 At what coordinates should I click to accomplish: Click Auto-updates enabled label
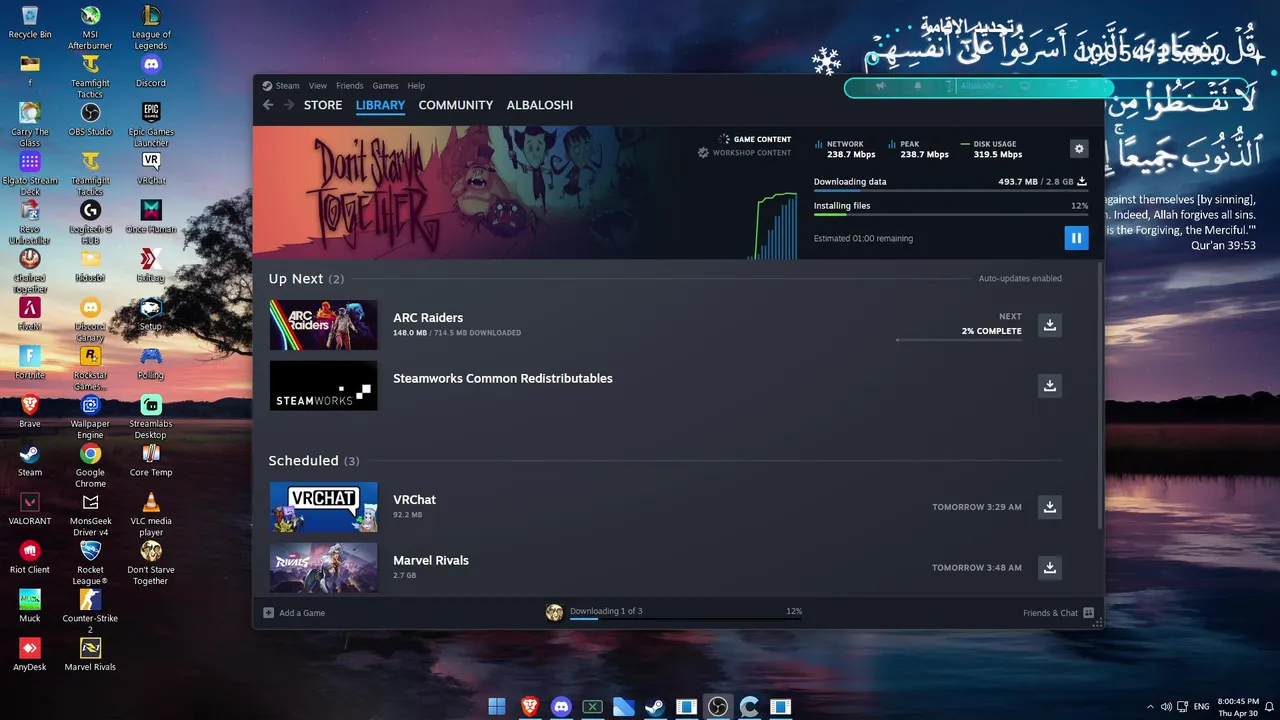coord(1020,278)
